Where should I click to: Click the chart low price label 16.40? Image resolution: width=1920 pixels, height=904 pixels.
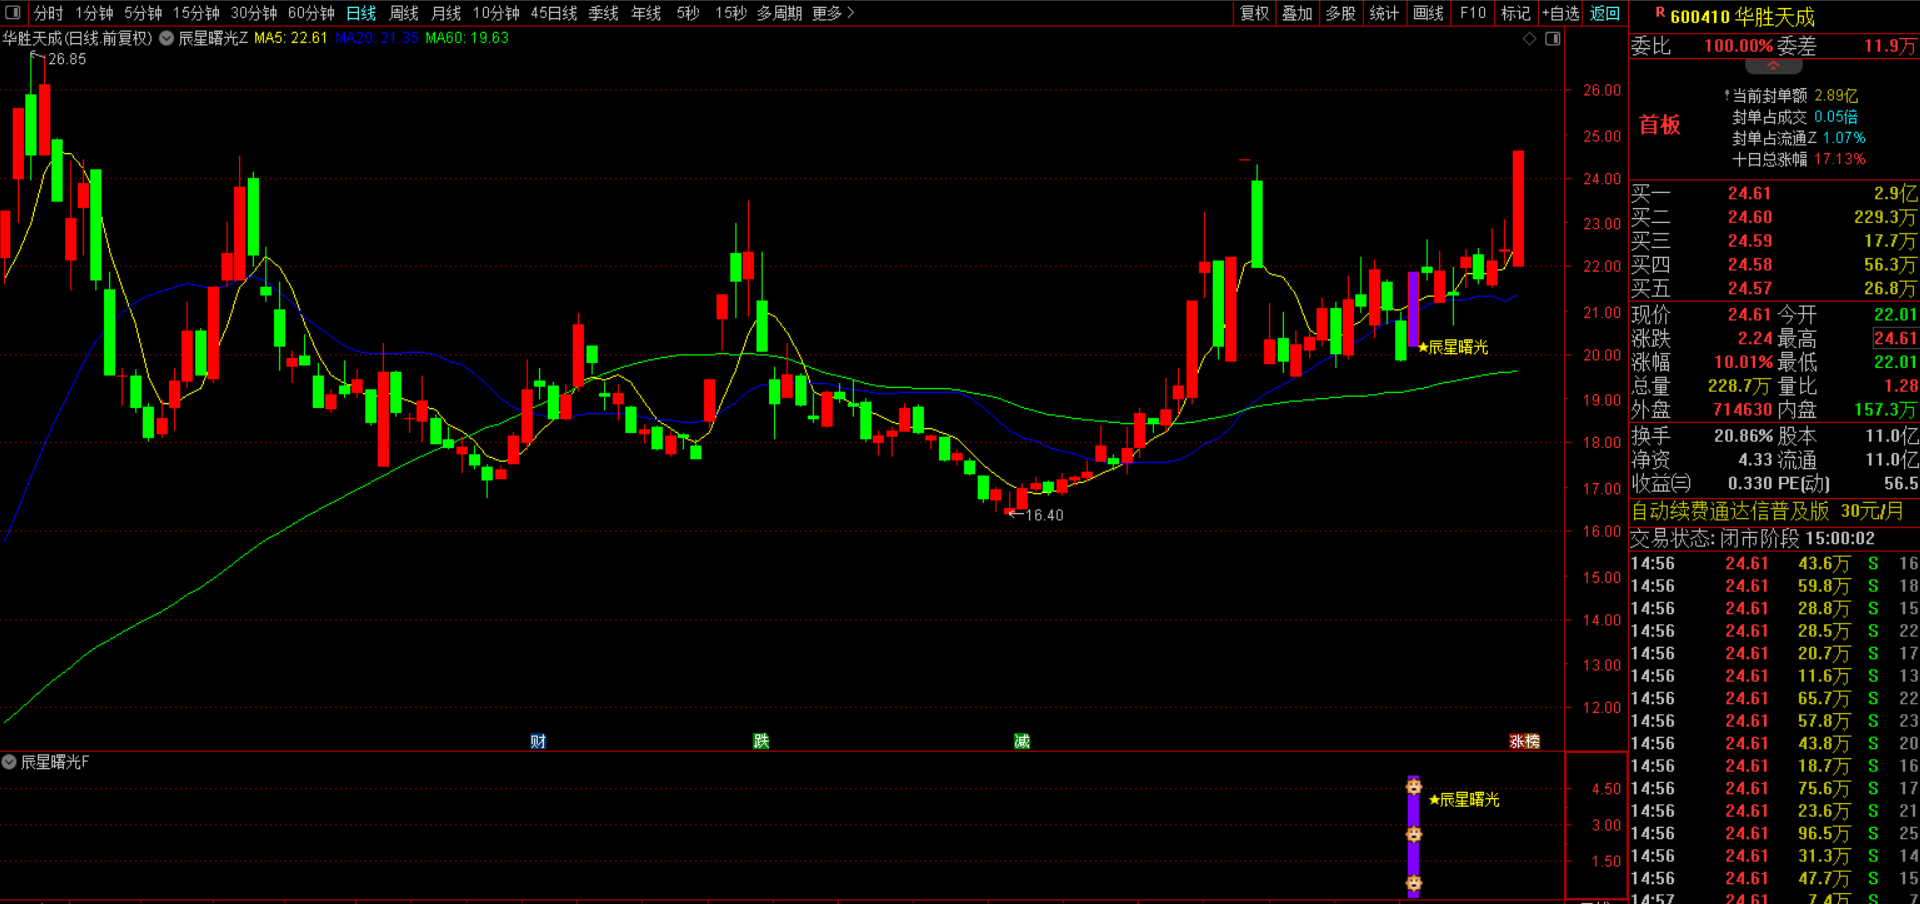tap(1044, 515)
